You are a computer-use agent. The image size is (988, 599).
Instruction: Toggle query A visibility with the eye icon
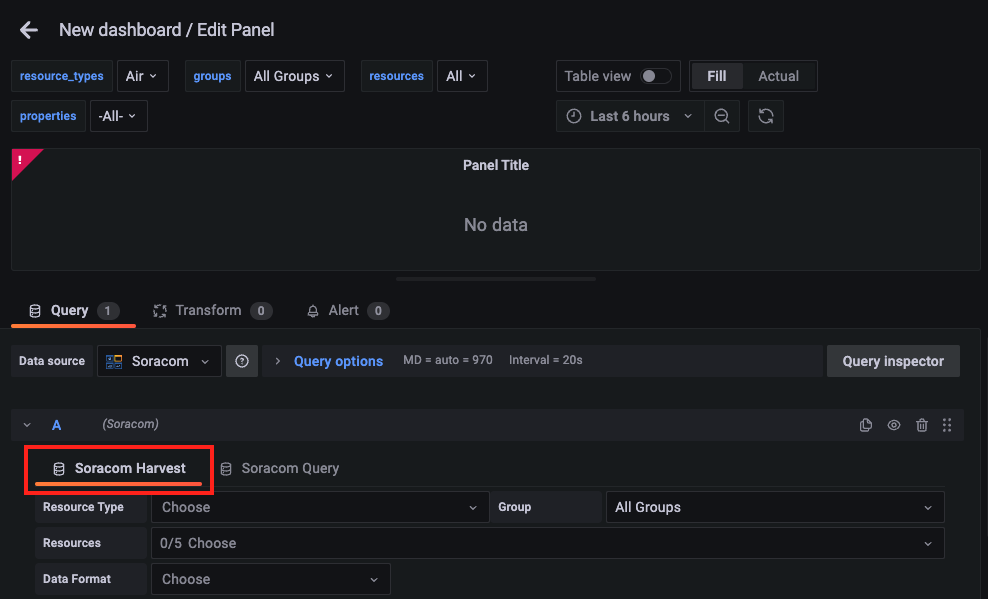893,424
